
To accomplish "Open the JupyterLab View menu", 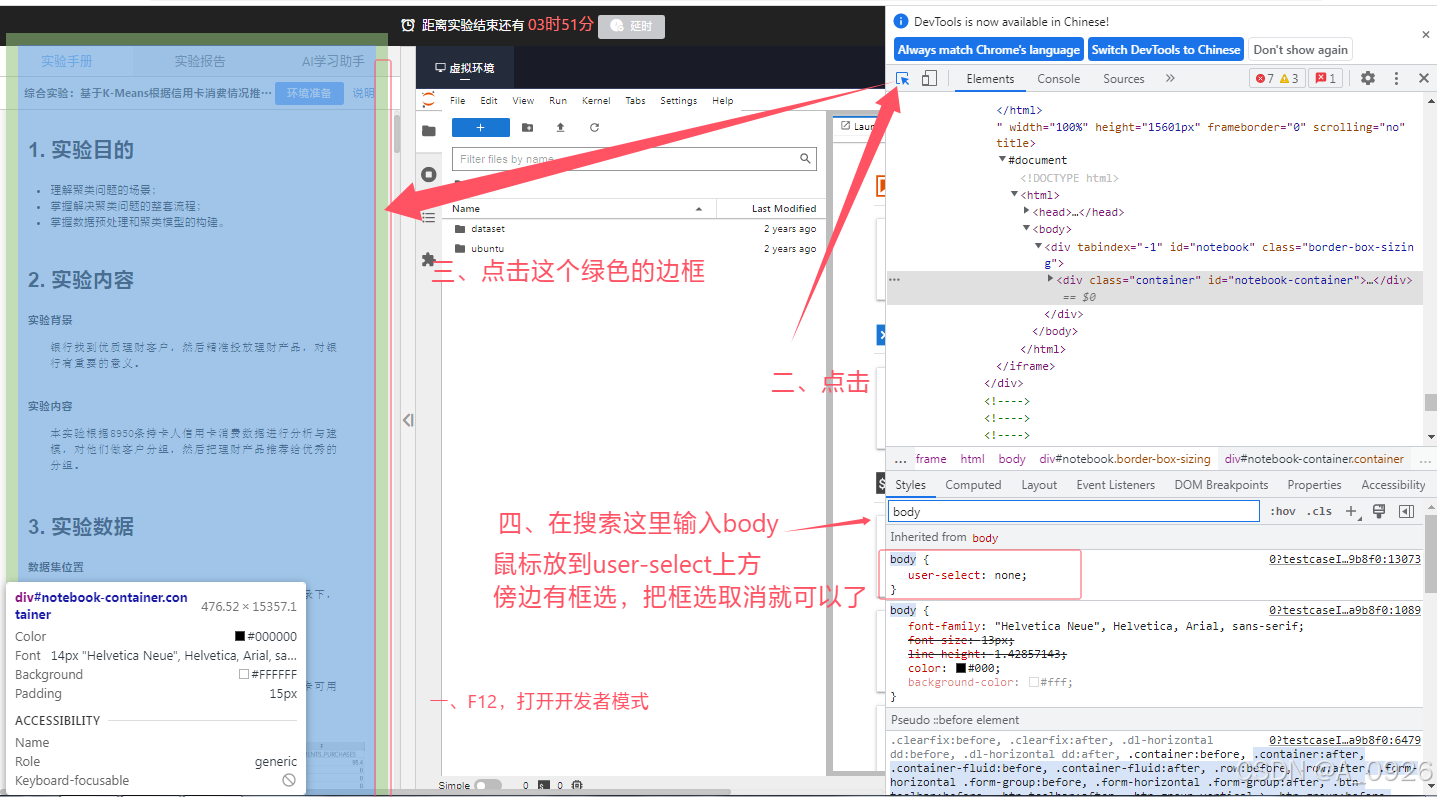I will [523, 100].
